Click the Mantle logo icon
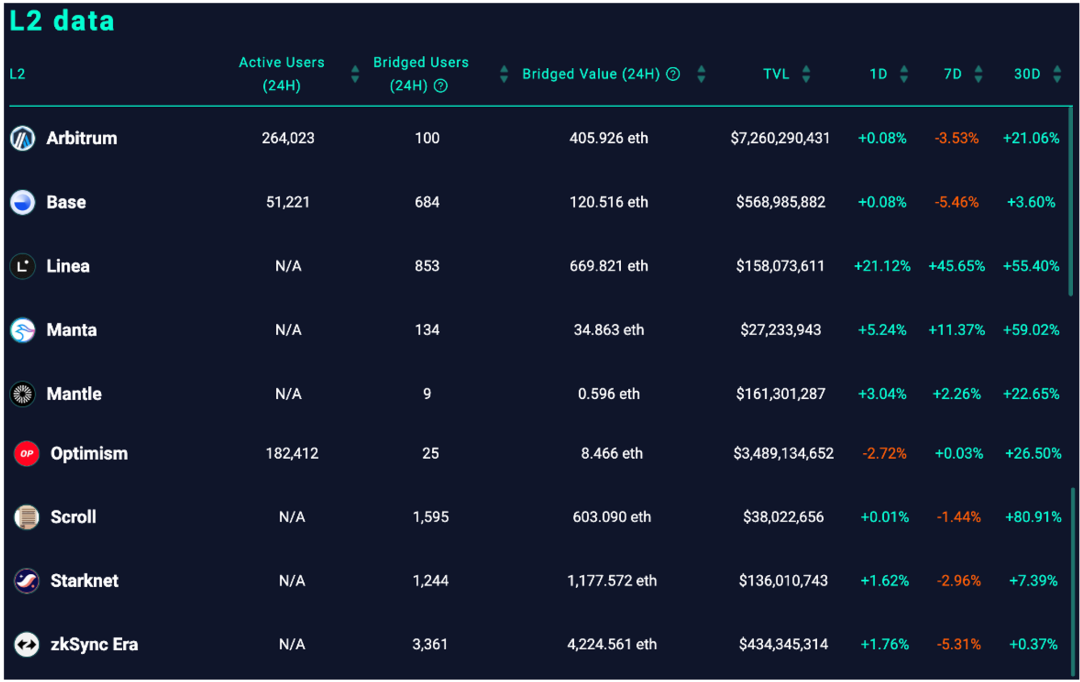This screenshot has width=1080, height=682. click(x=22, y=394)
